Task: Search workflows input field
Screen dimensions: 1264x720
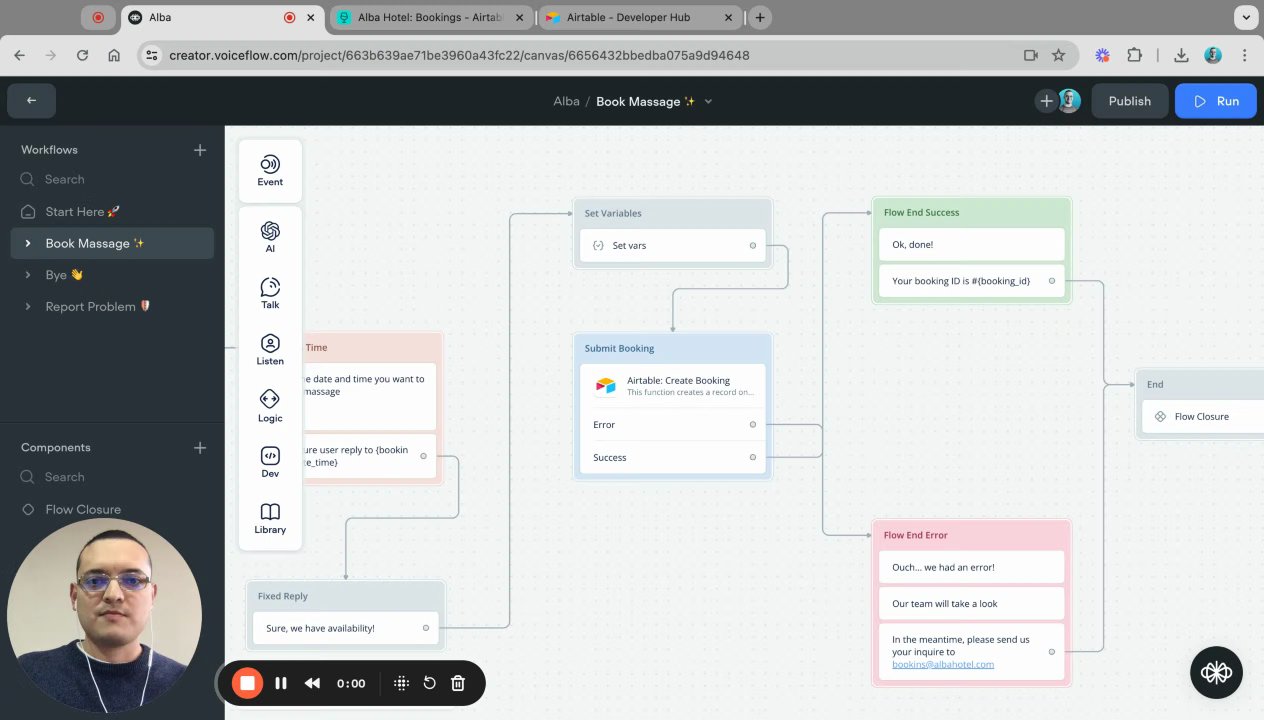Action: point(112,180)
